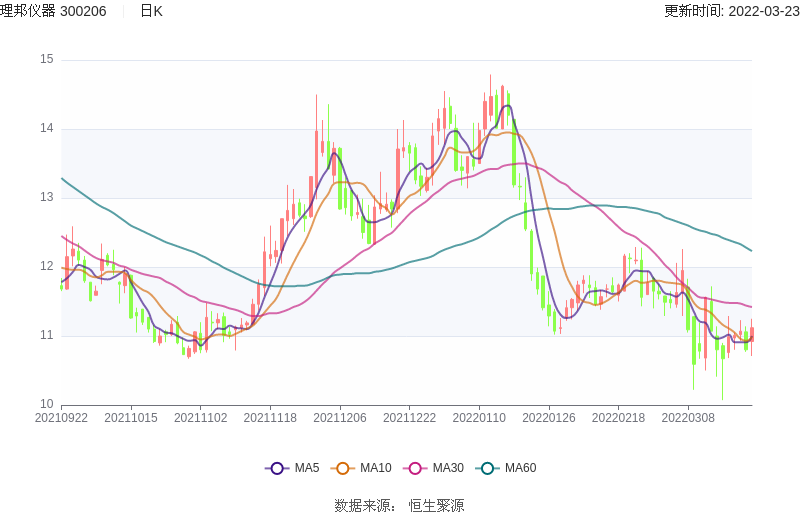Toggle the MA60 series via its text label
This screenshot has width=800, height=517.
pos(520,468)
